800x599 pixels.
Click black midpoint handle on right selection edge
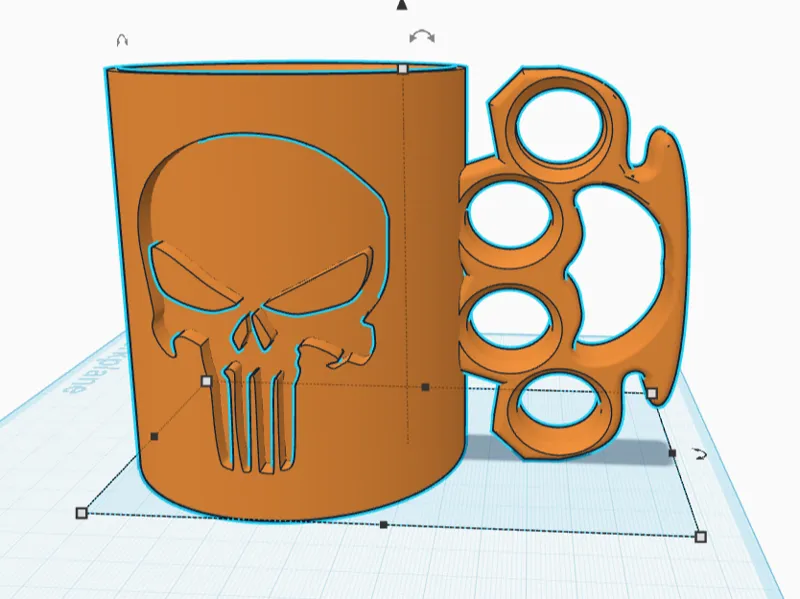pyautogui.click(x=672, y=453)
